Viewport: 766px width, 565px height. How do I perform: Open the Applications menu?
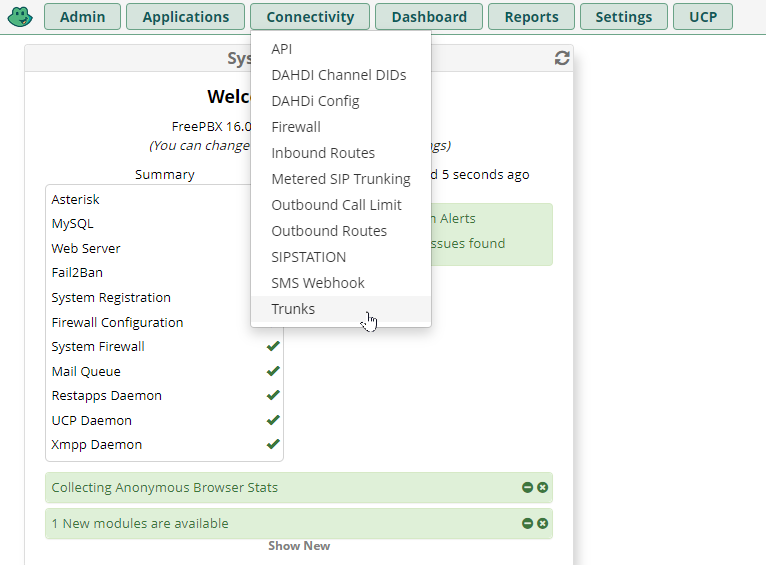pos(186,17)
